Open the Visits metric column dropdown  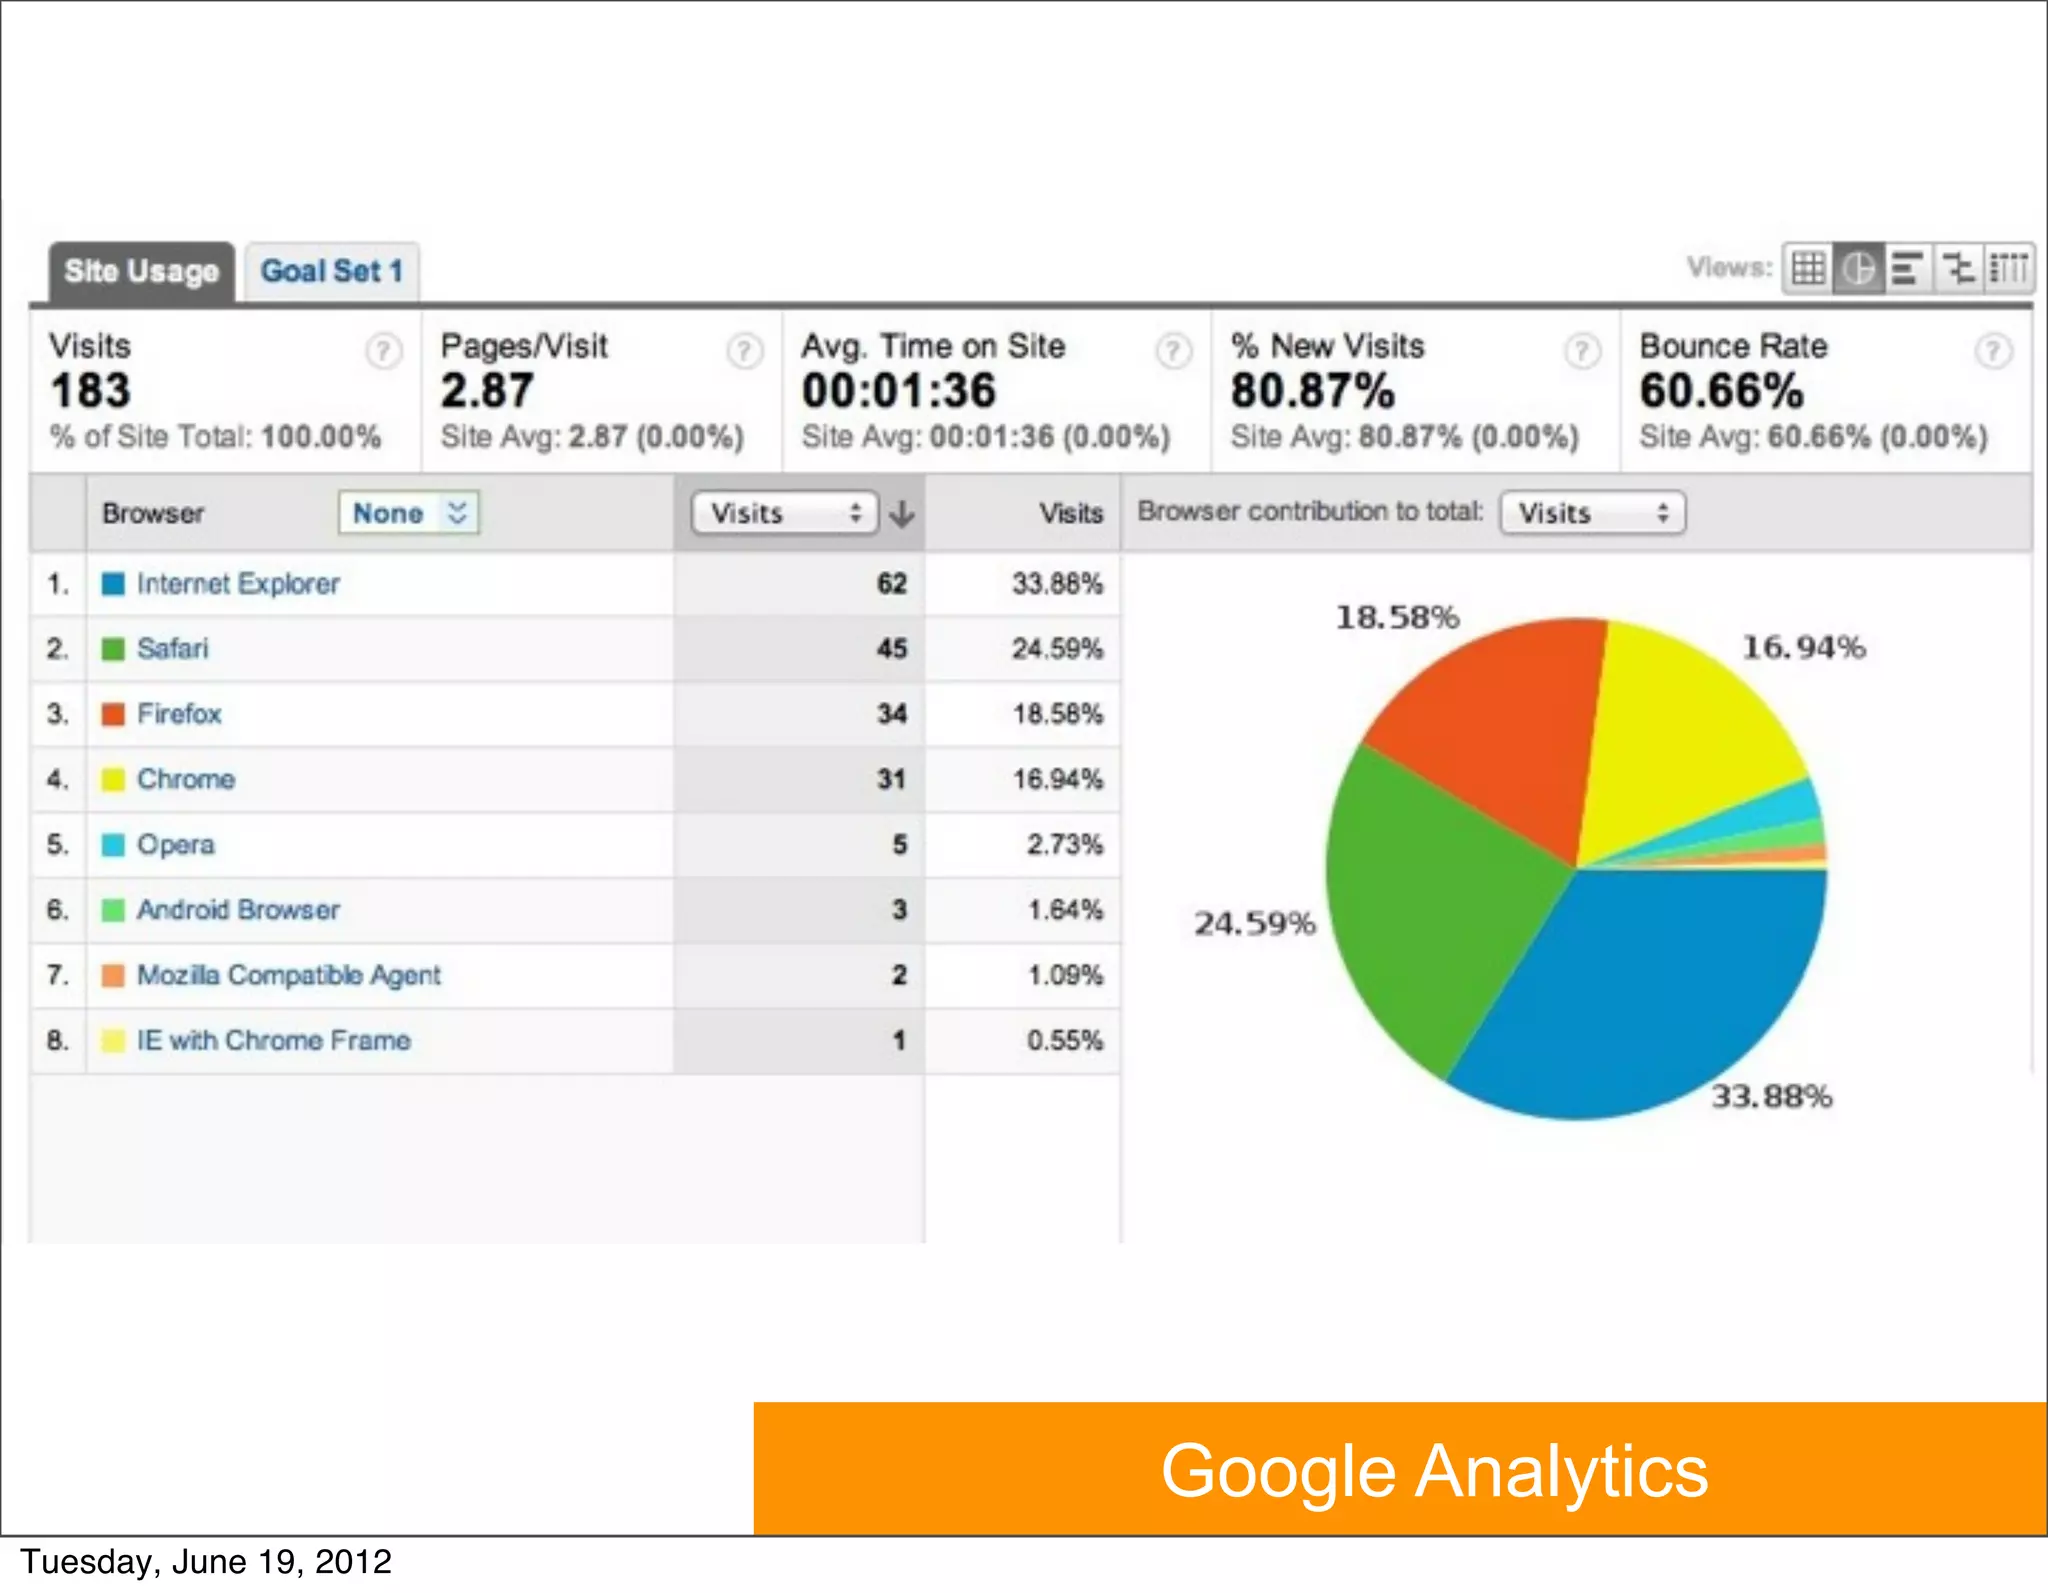point(785,513)
